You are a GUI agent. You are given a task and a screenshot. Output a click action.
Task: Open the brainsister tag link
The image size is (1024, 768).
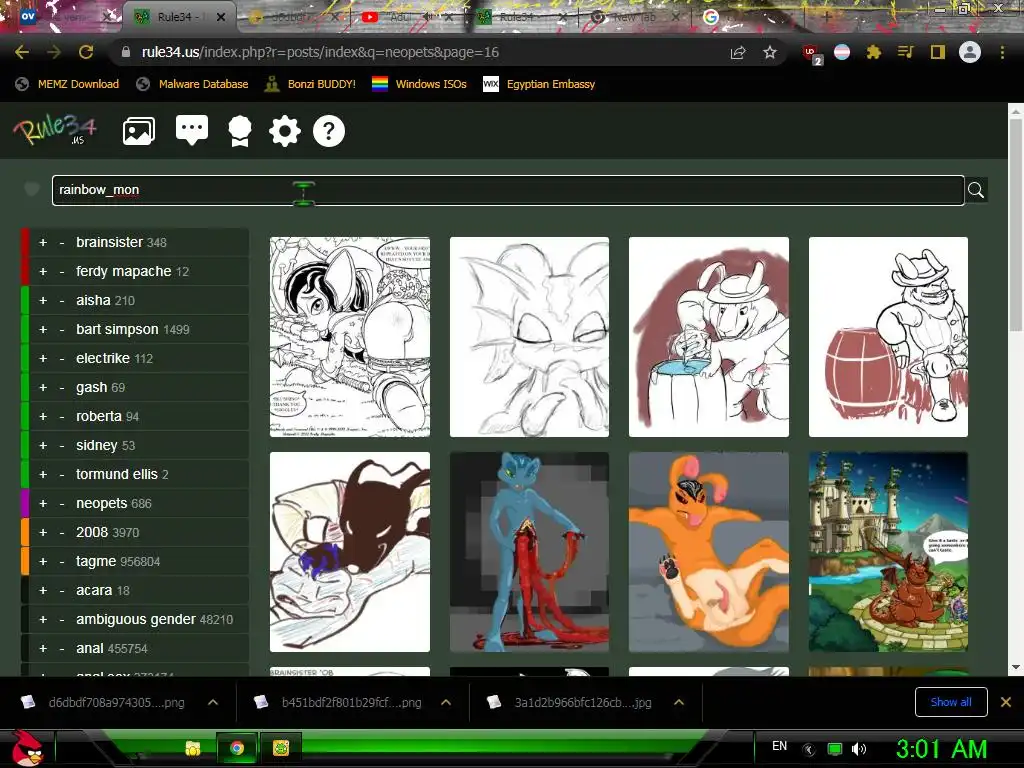[109, 242]
